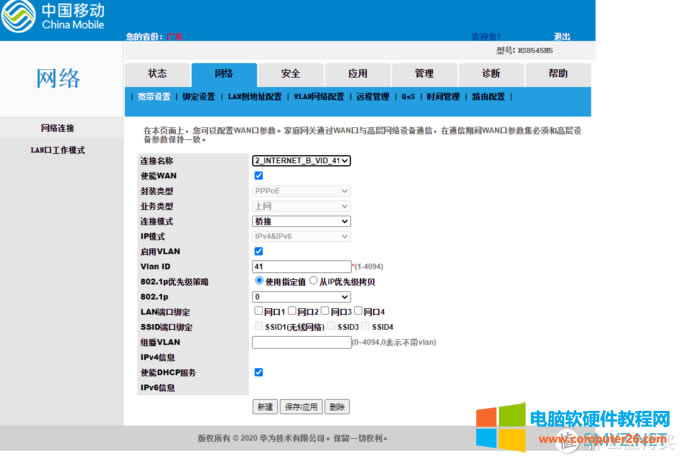Image resolution: width=680 pixels, height=459 pixels.
Task: Open the 诊断 tab
Action: 491,74
